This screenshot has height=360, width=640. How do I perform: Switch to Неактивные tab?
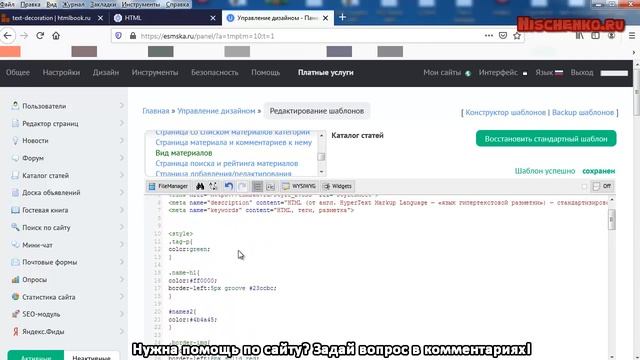[x=91, y=358]
